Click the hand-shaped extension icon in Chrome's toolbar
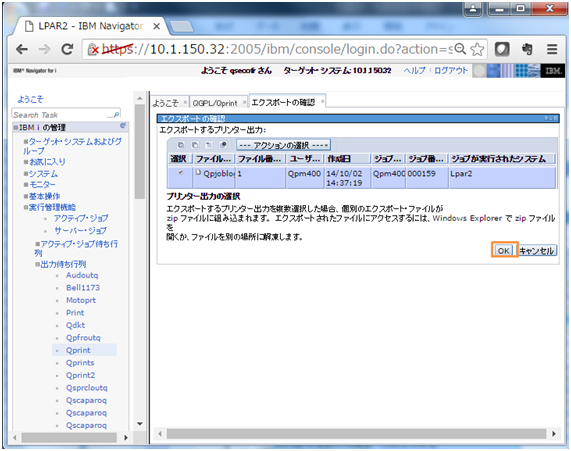571x451 pixels. [527, 49]
